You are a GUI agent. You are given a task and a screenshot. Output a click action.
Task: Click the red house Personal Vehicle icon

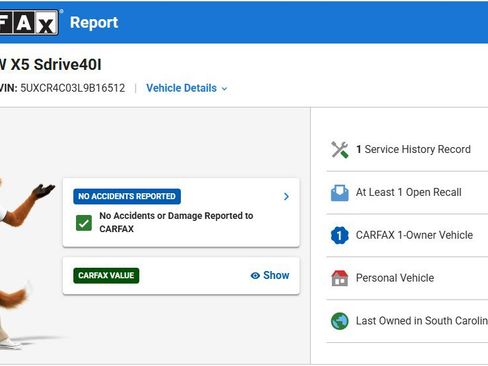pyautogui.click(x=340, y=278)
